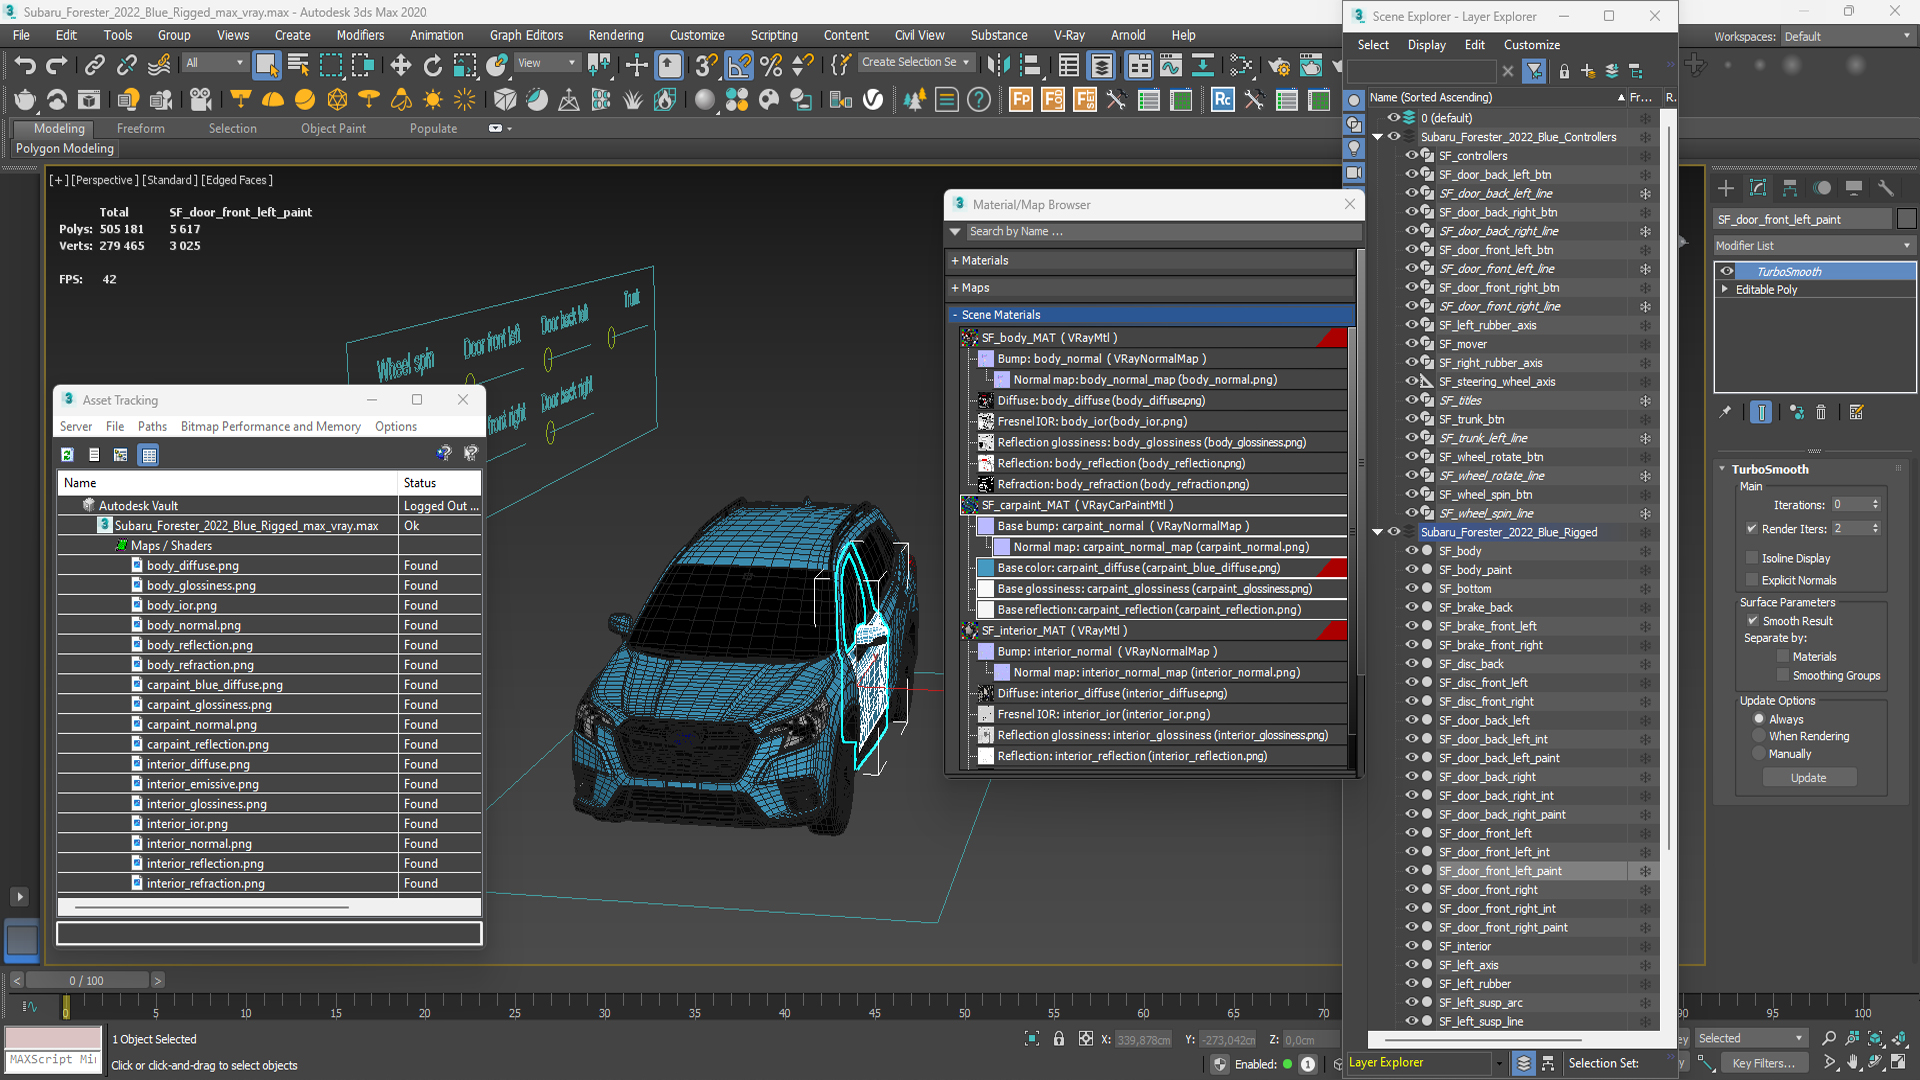Collapse TurboSmooth rollout
The height and width of the screenshot is (1080, 1920).
click(1722, 469)
